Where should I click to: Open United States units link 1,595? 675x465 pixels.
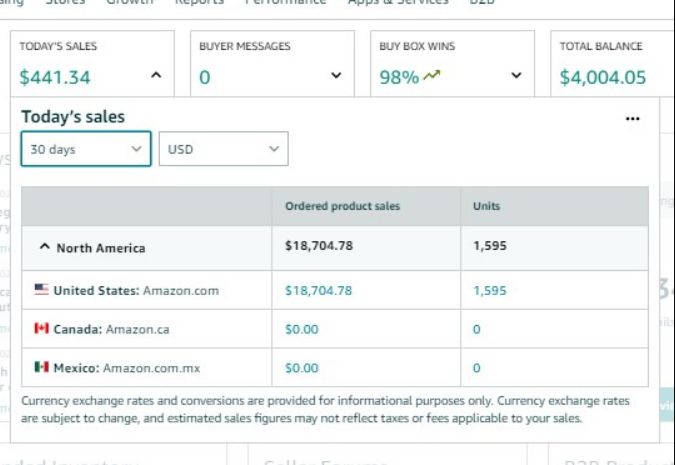coord(490,291)
